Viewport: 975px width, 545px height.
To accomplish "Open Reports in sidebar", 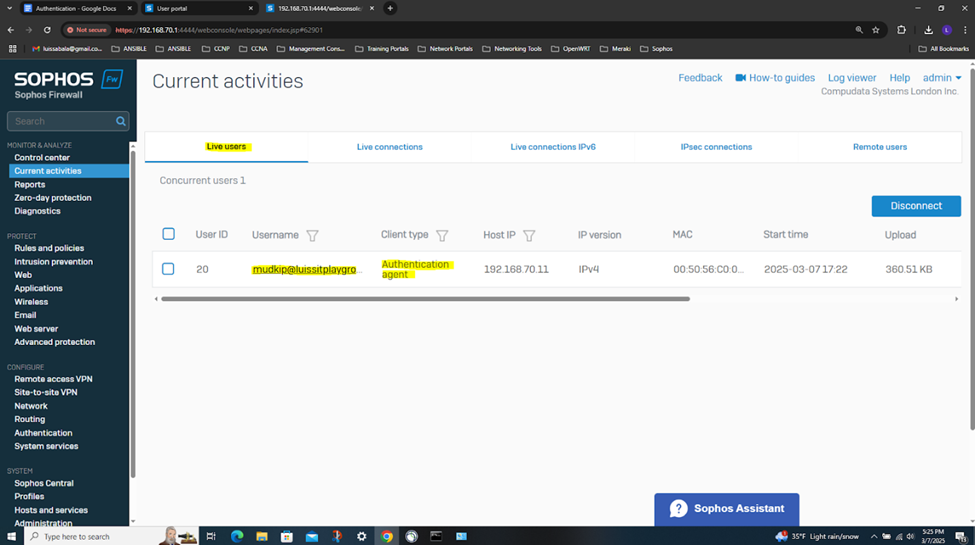I will pyautogui.click(x=30, y=185).
